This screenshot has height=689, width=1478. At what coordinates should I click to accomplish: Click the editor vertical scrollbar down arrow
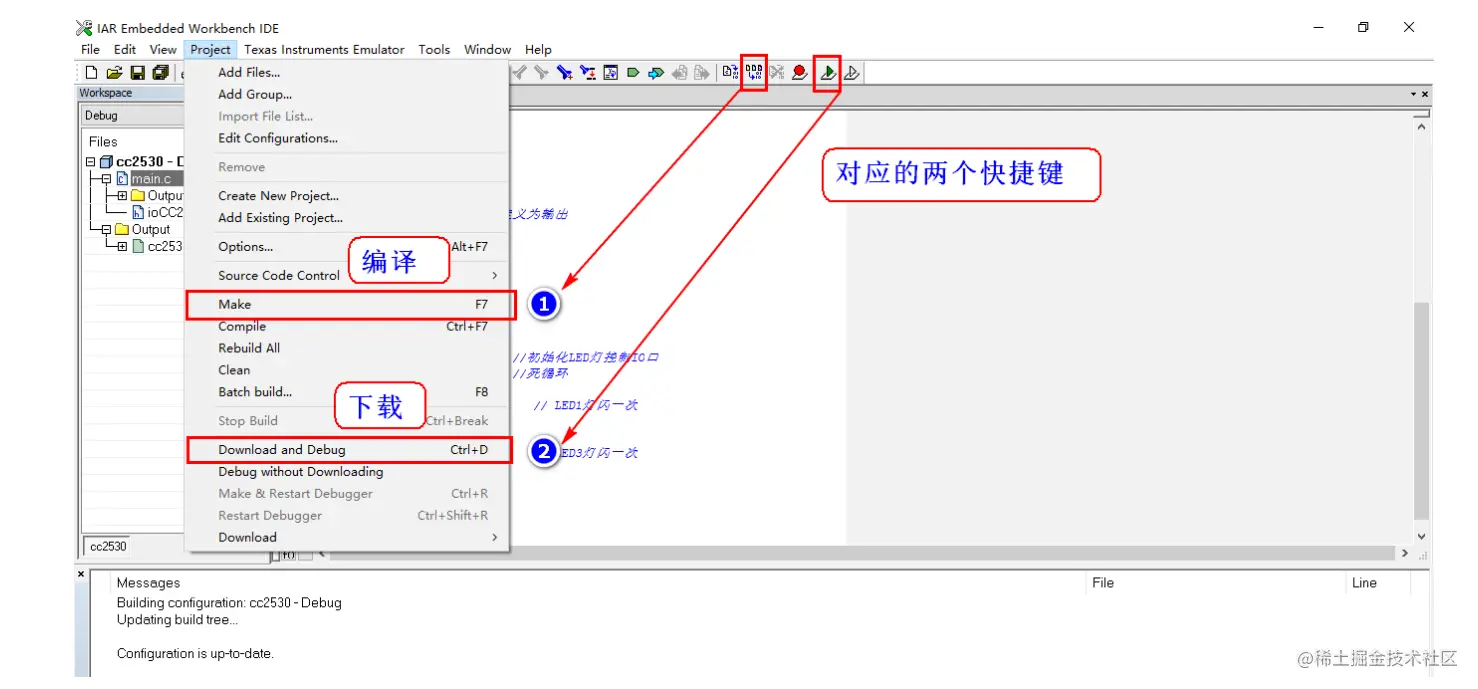[1421, 537]
